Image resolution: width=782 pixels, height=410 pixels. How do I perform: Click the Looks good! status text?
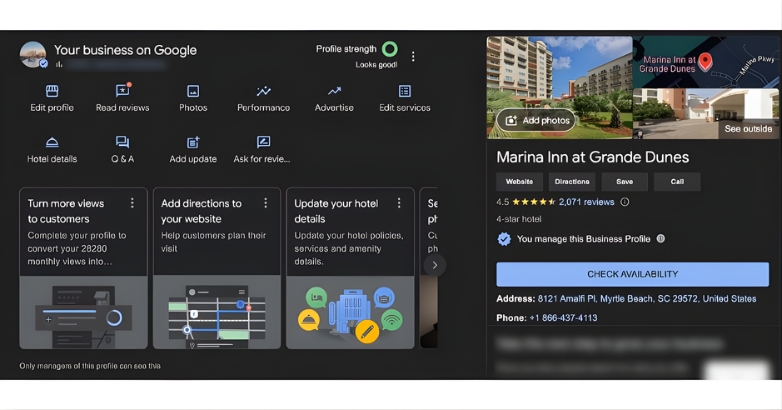[x=377, y=65]
